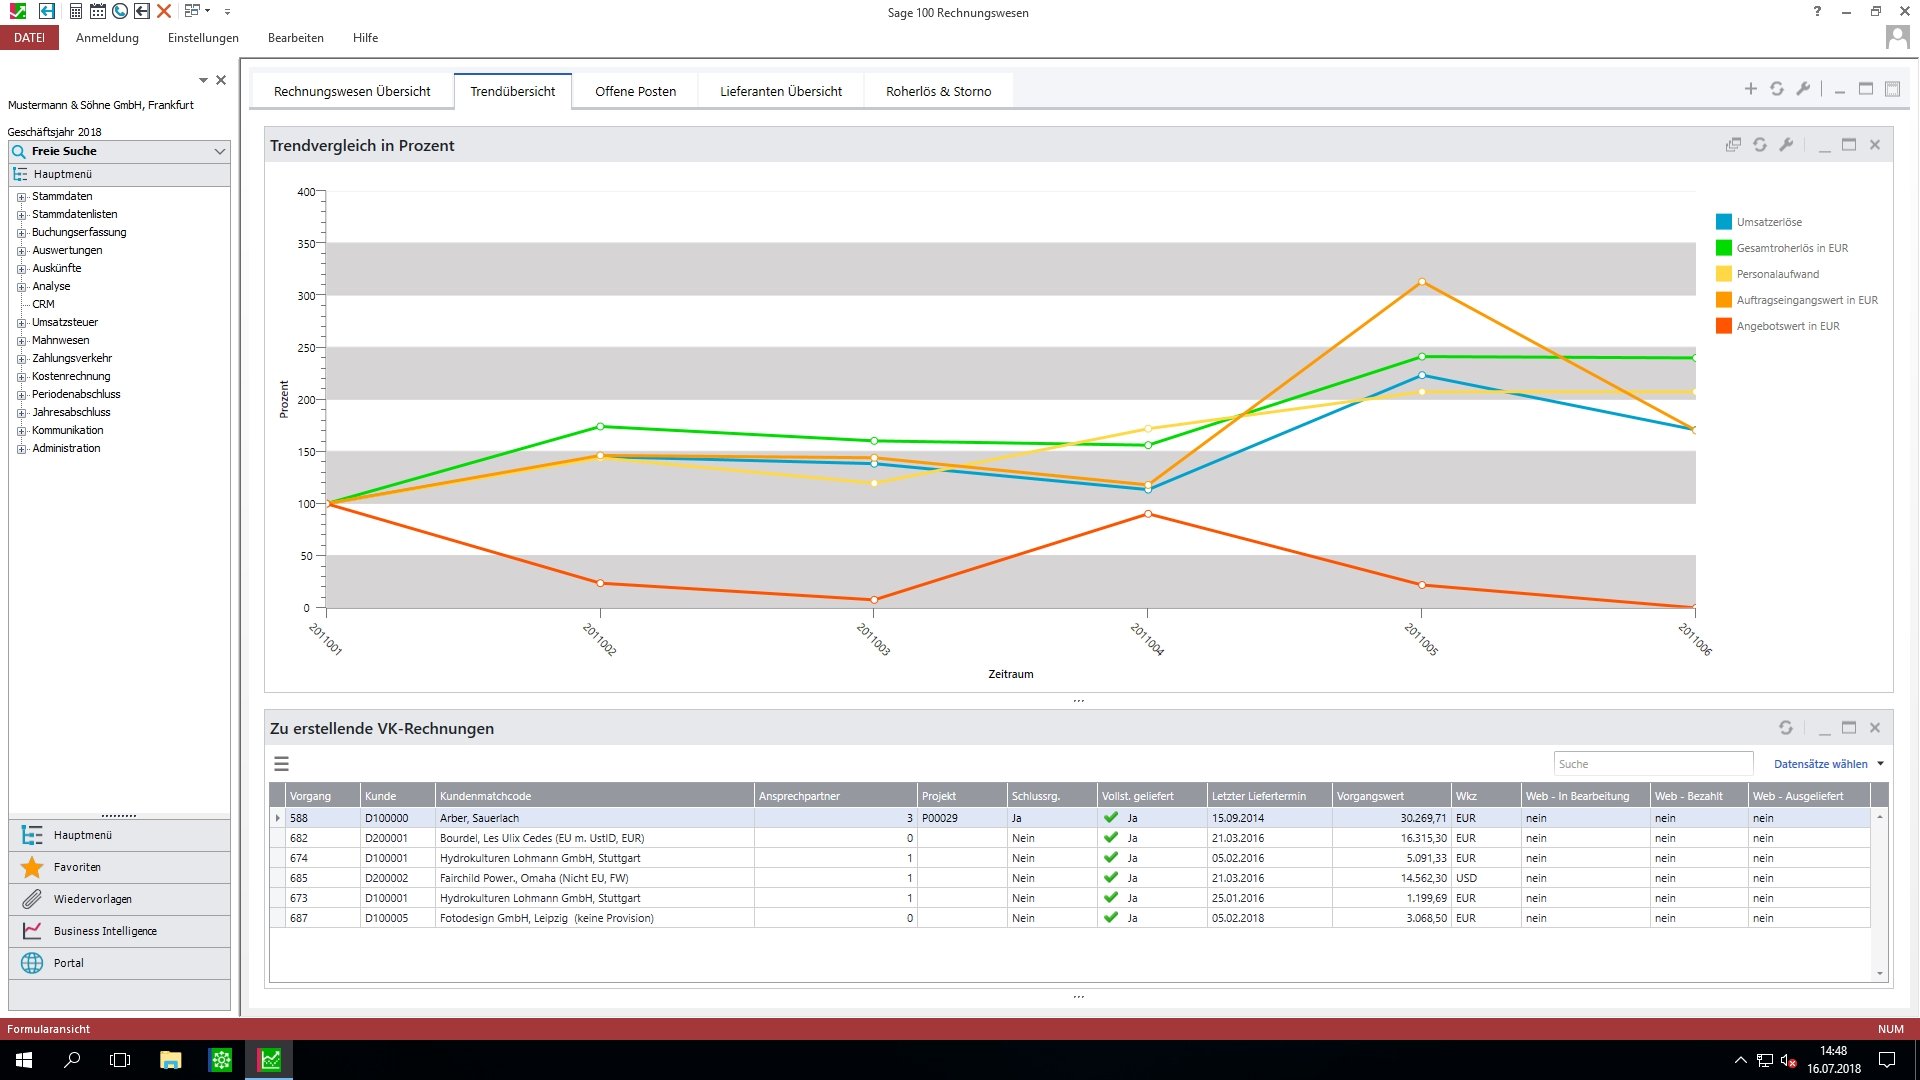Open Business Intelligence in sidebar
Viewport: 1920px width, 1080px height.
pyautogui.click(x=105, y=931)
